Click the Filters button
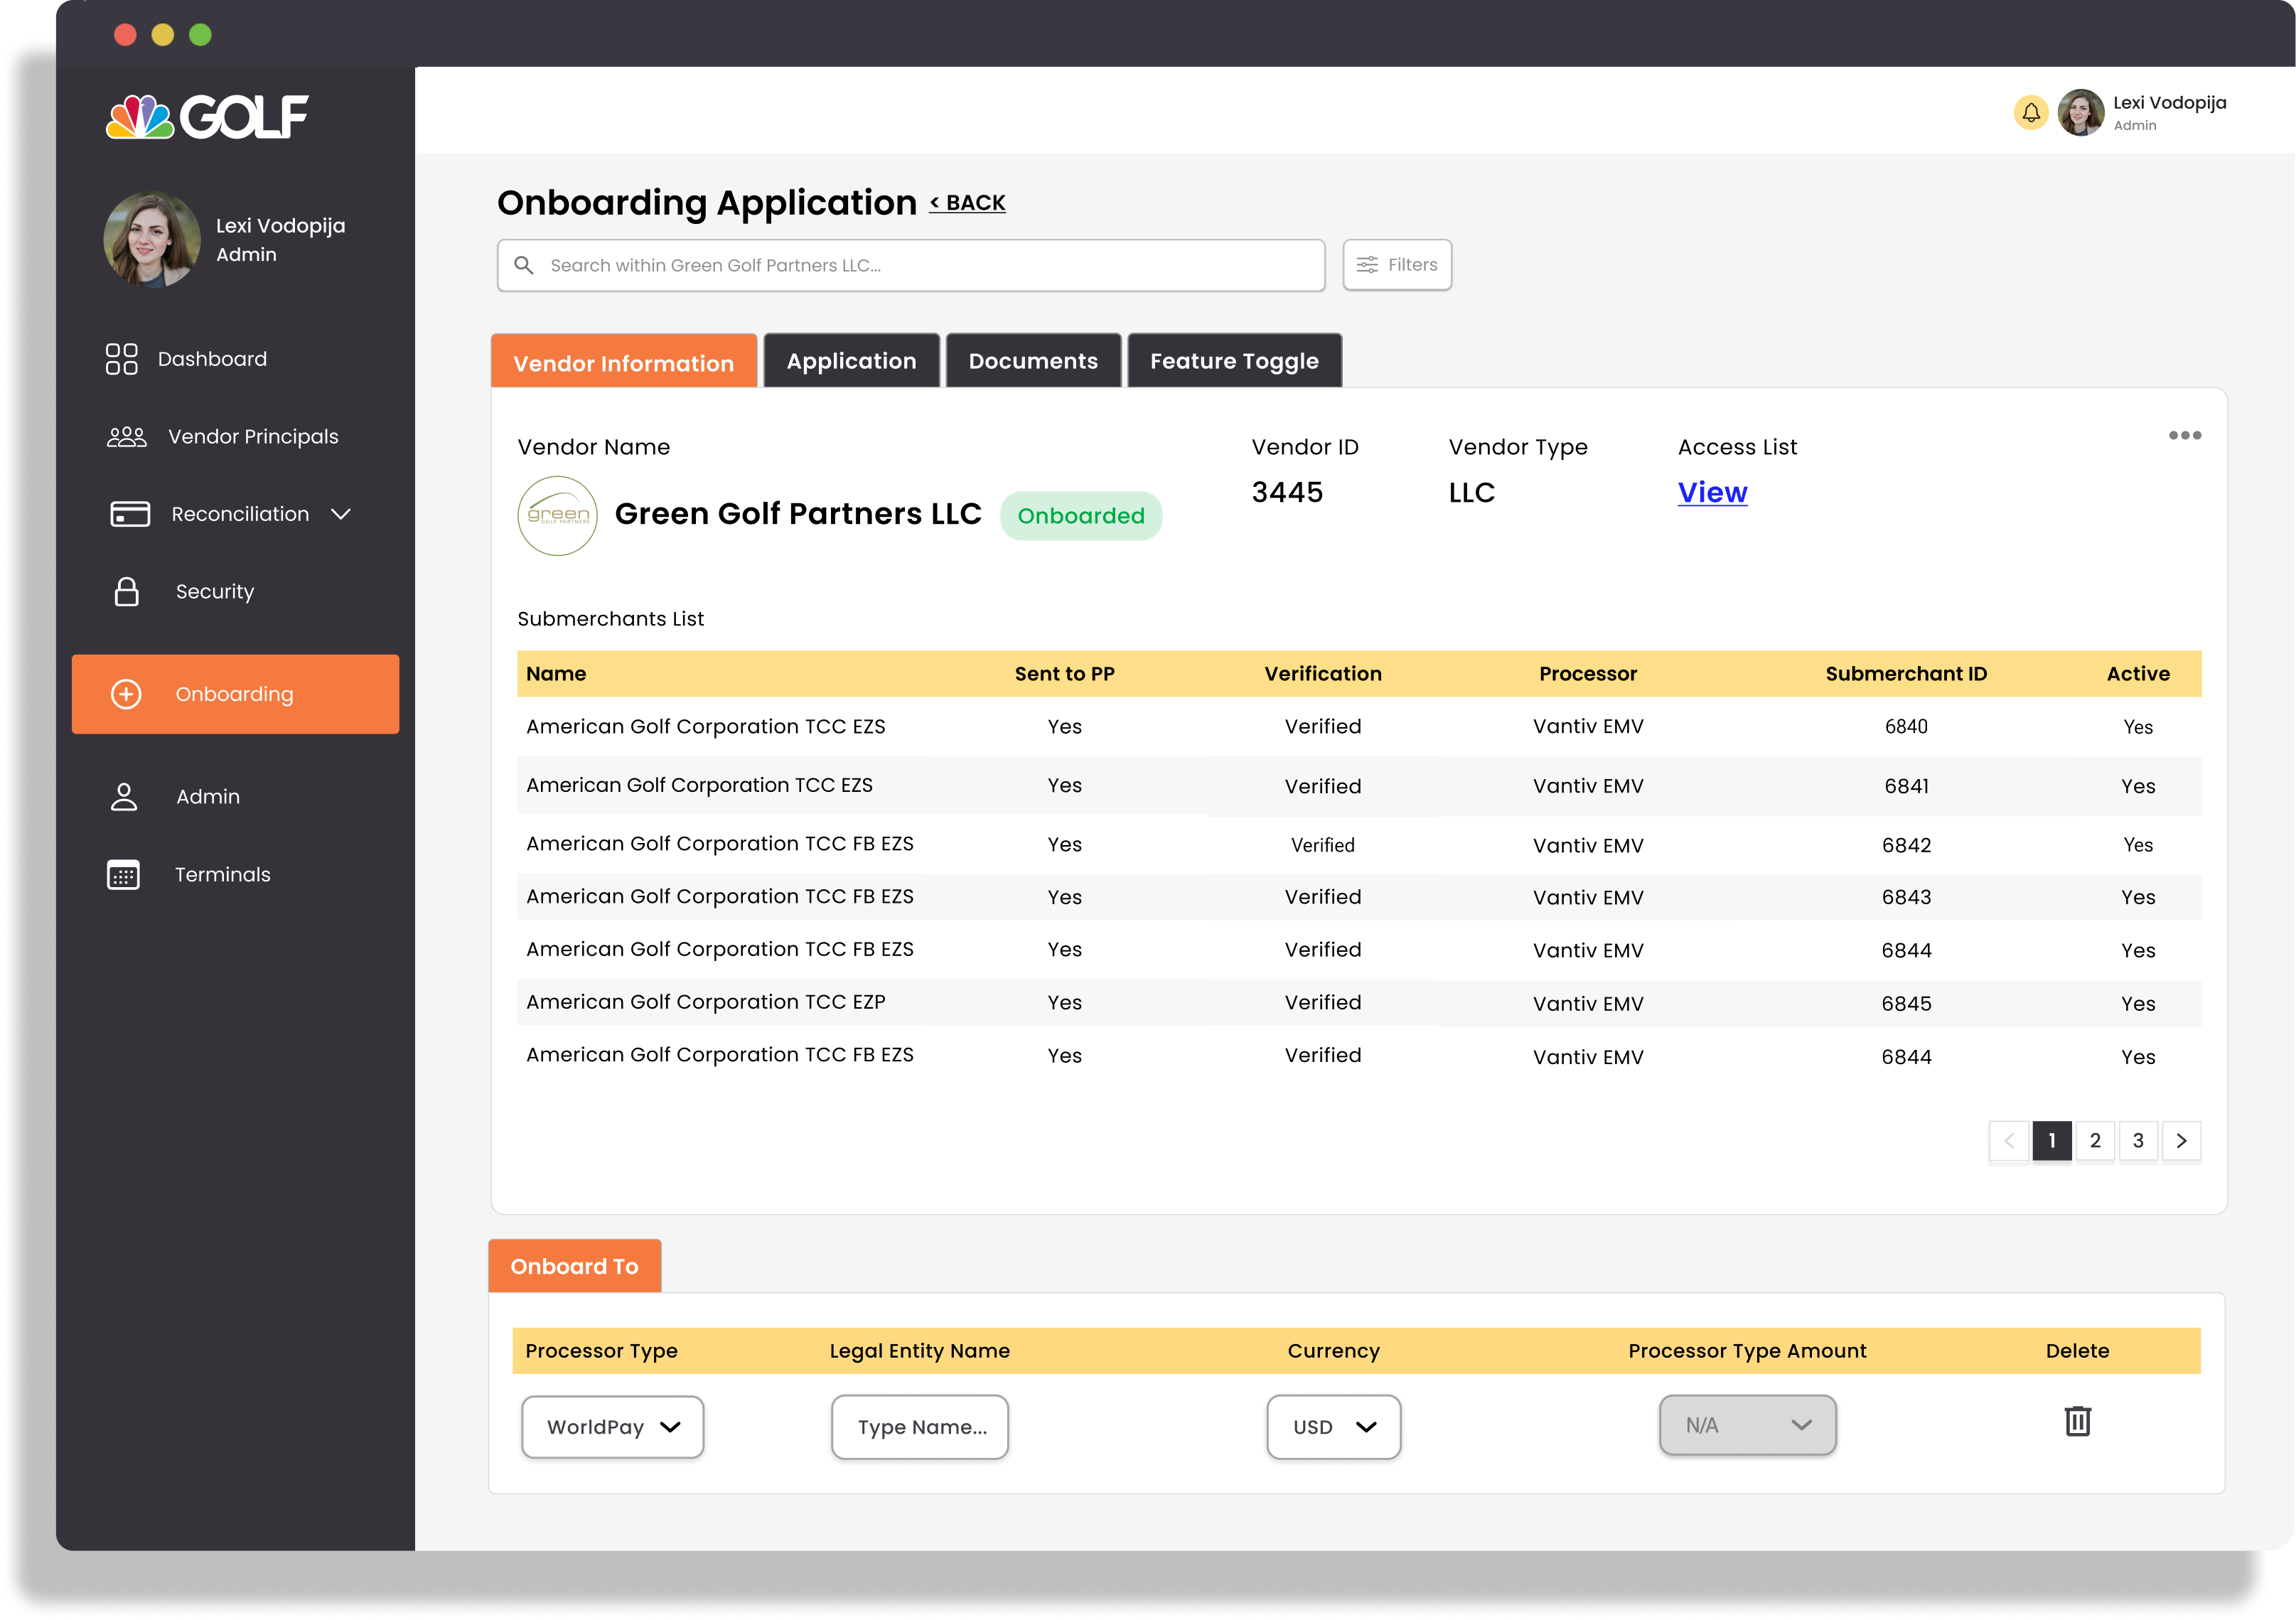 [1397, 265]
